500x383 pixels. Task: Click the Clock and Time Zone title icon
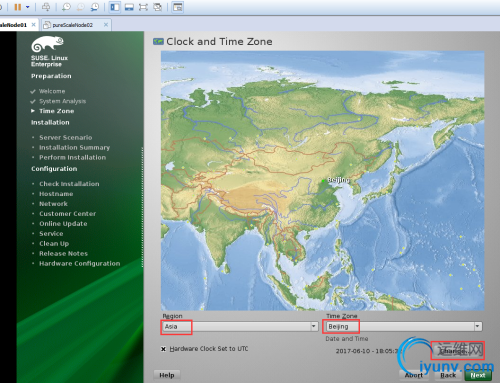point(158,42)
